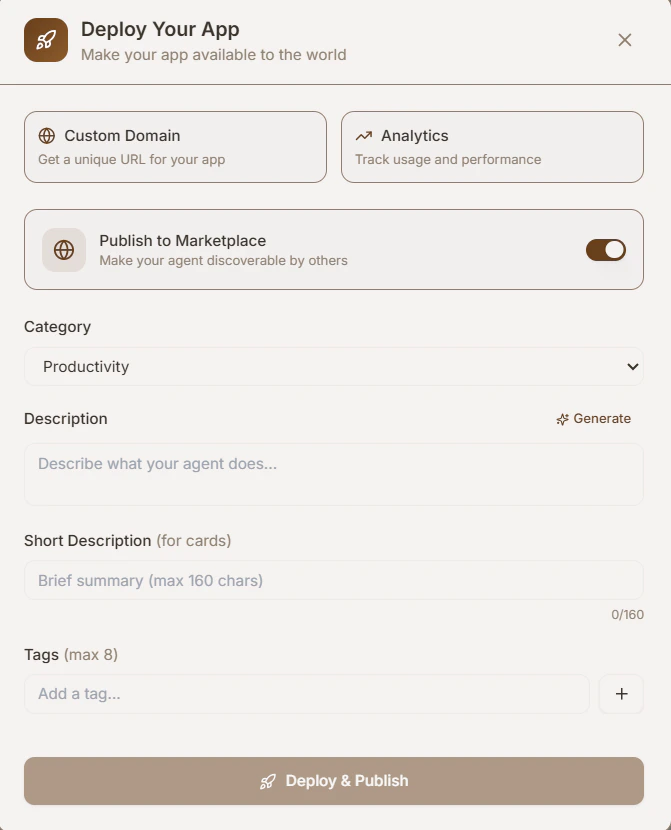Open the Category dropdown

pos(334,366)
